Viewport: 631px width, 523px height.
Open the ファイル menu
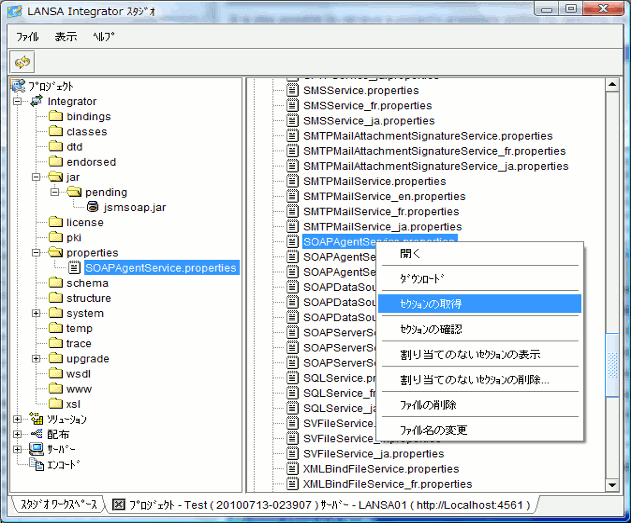coord(27,37)
